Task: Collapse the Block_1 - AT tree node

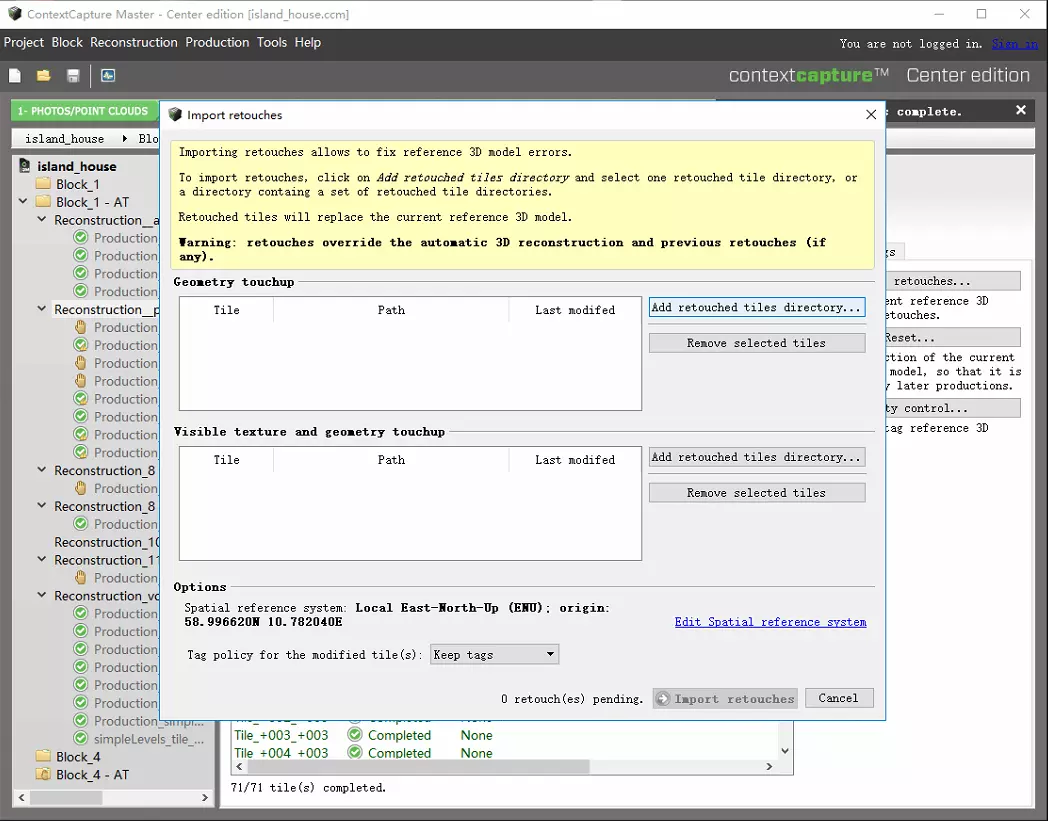Action: (23, 201)
